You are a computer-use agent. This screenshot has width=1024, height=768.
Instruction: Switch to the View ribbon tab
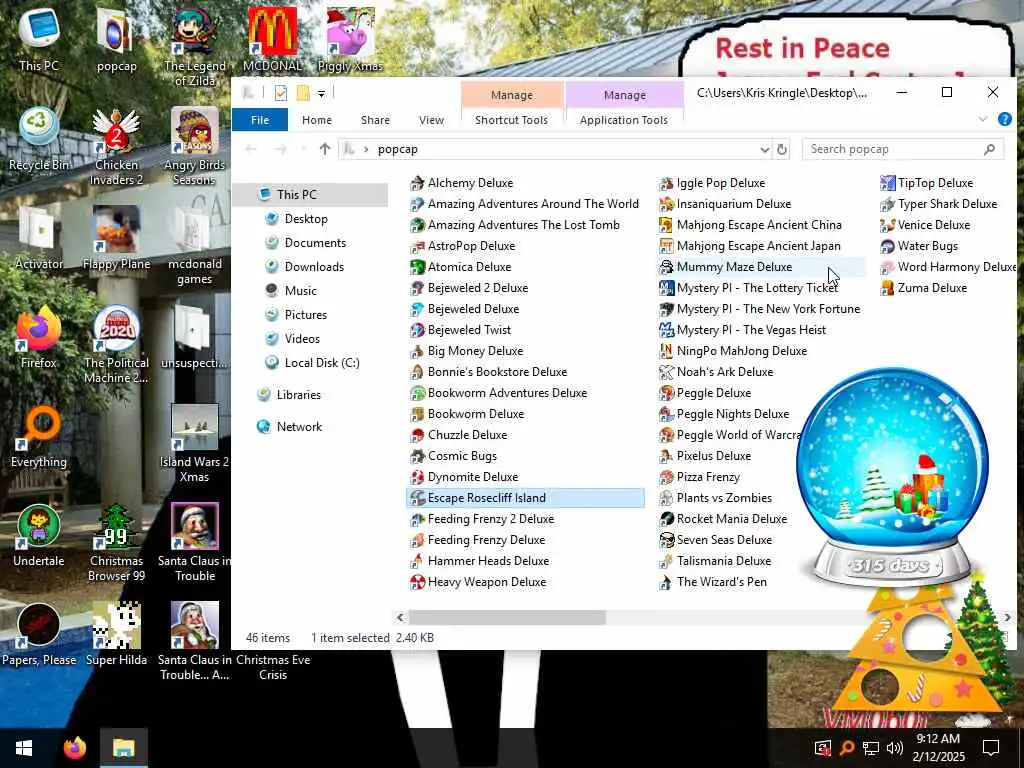pos(431,120)
